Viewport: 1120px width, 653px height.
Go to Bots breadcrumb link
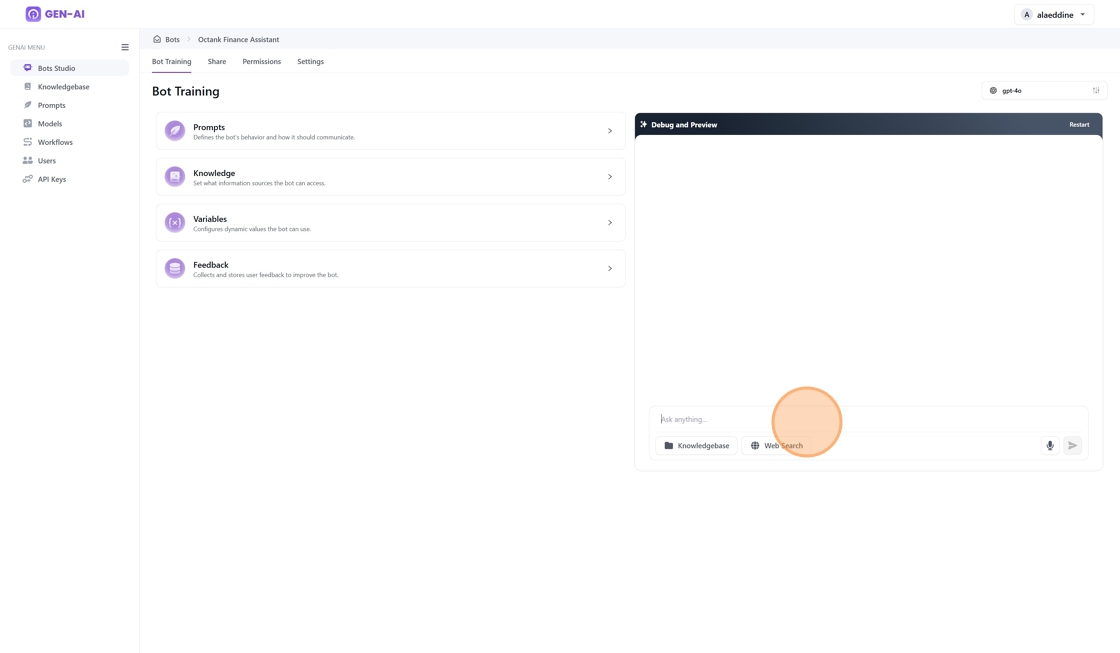tap(172, 40)
